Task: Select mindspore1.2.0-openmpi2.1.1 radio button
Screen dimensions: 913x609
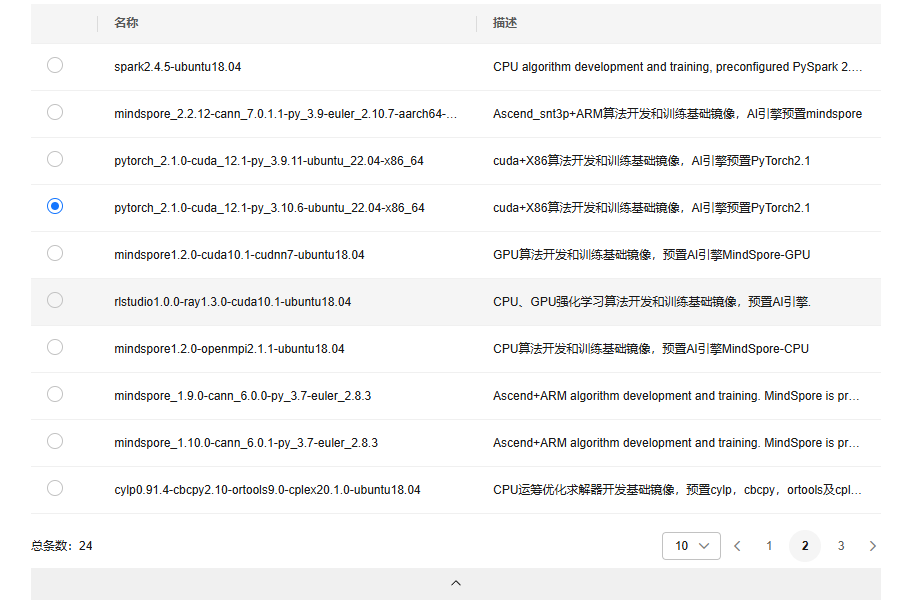Action: tap(55, 347)
